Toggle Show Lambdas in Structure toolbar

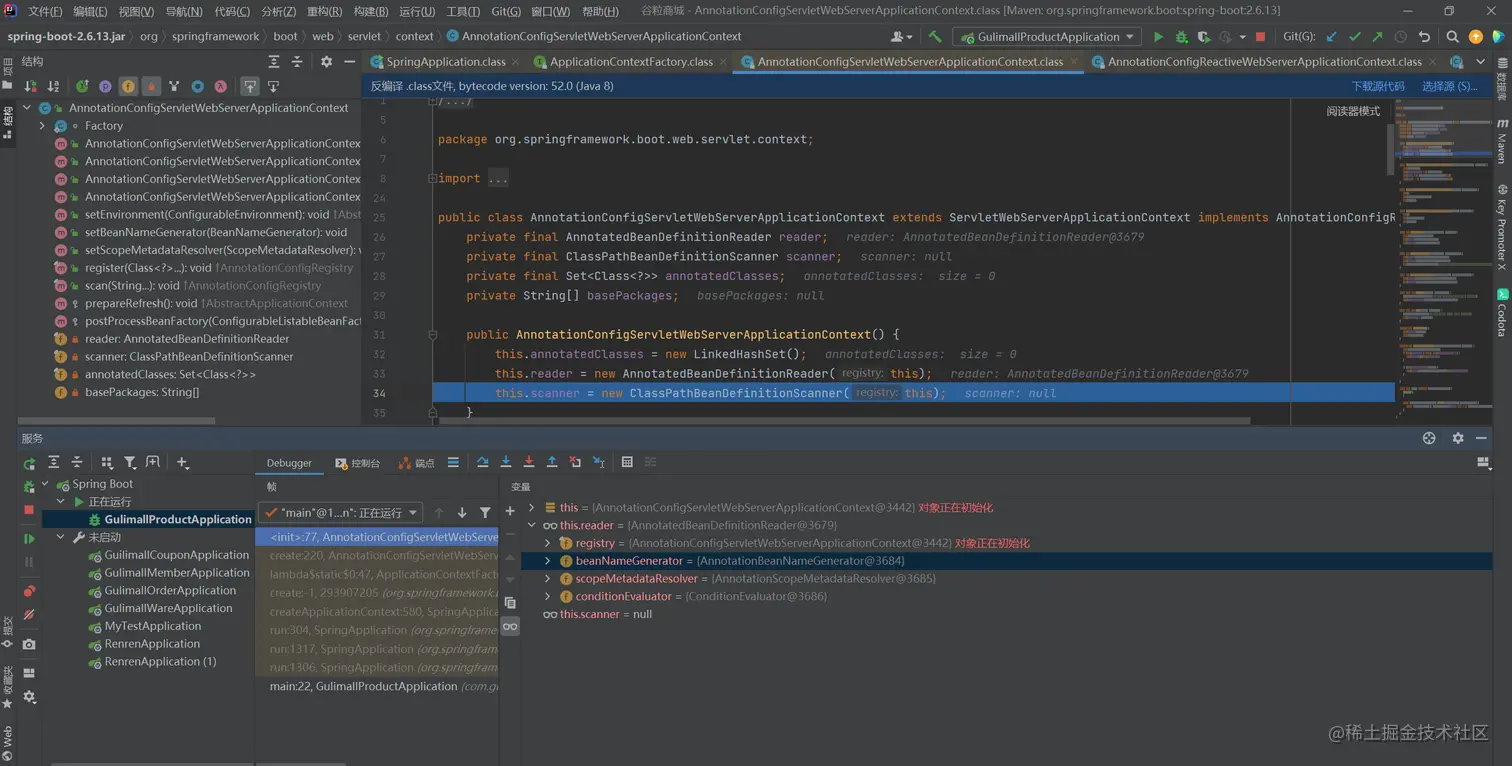pyautogui.click(x=220, y=87)
